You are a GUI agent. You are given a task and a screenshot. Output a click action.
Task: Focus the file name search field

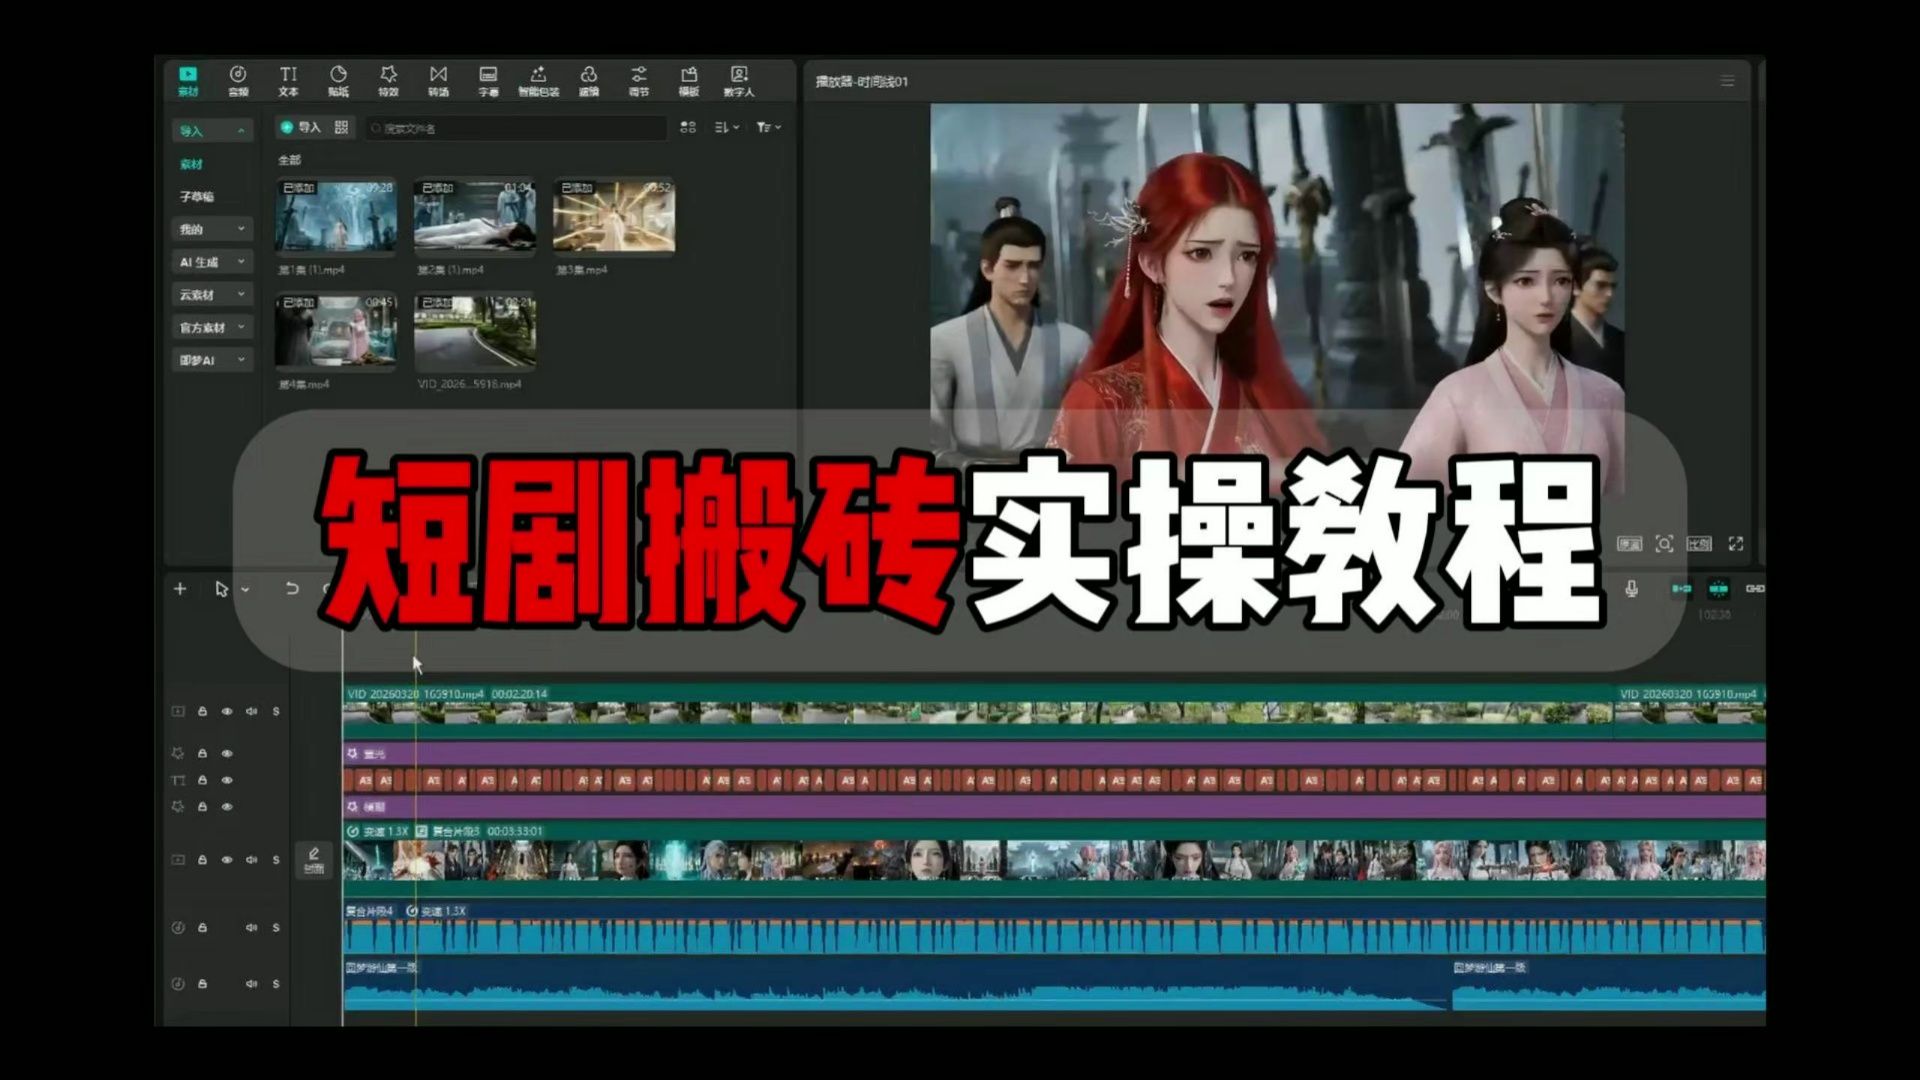click(515, 128)
